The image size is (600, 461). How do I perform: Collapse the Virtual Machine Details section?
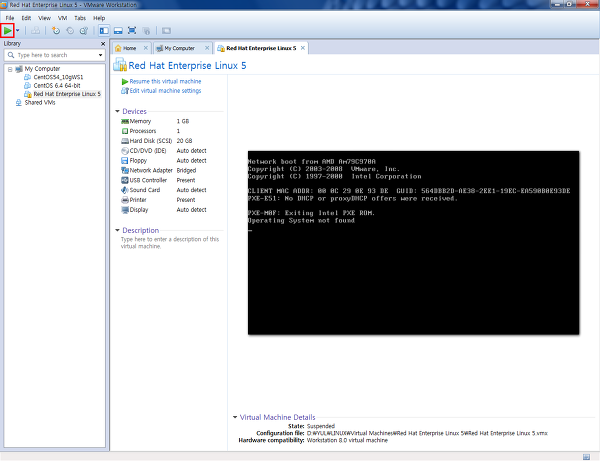coord(235,417)
